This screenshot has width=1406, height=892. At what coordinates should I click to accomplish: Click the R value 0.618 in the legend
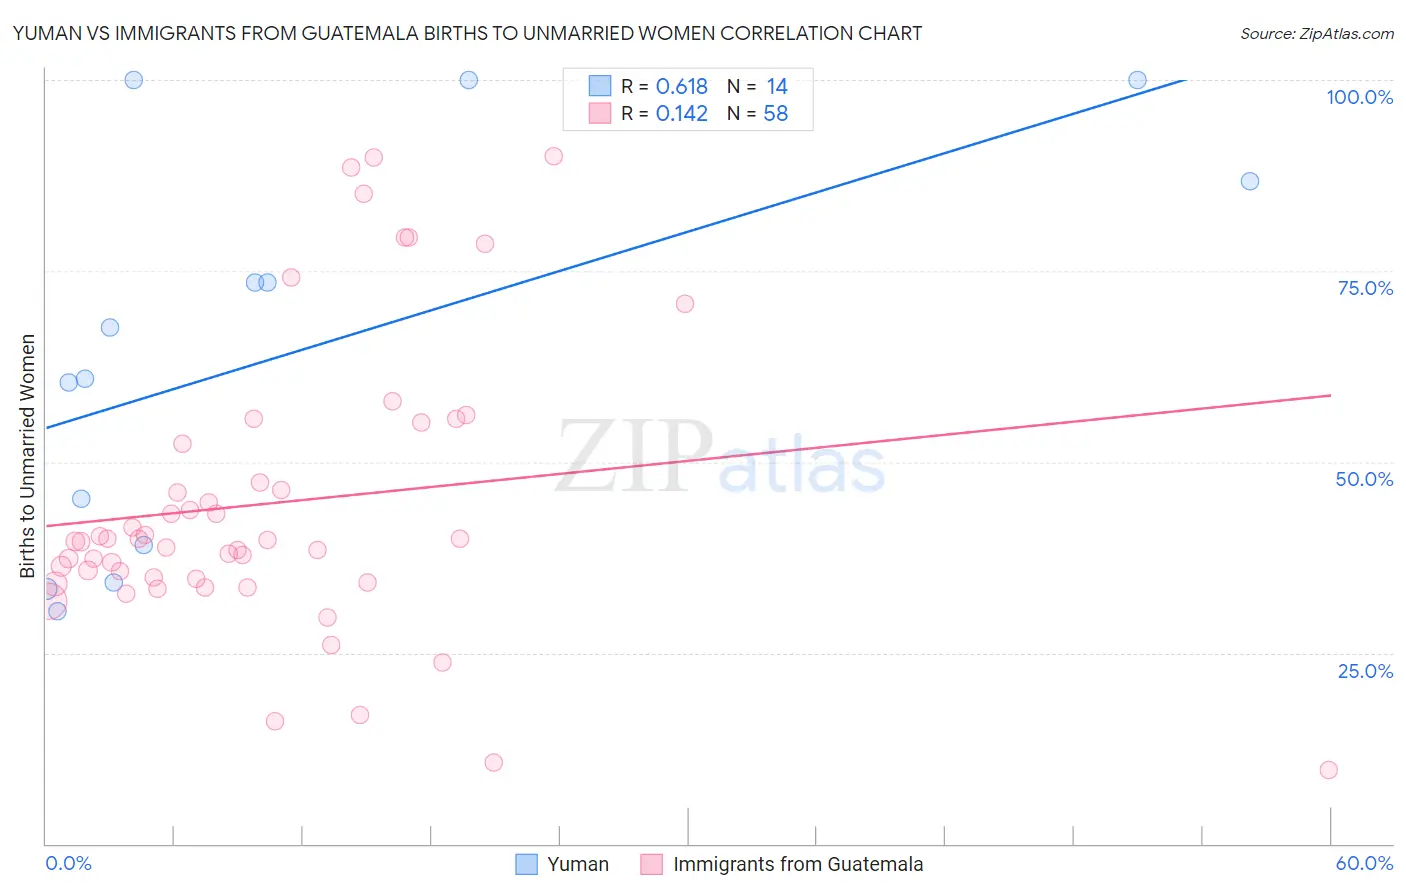tap(682, 86)
